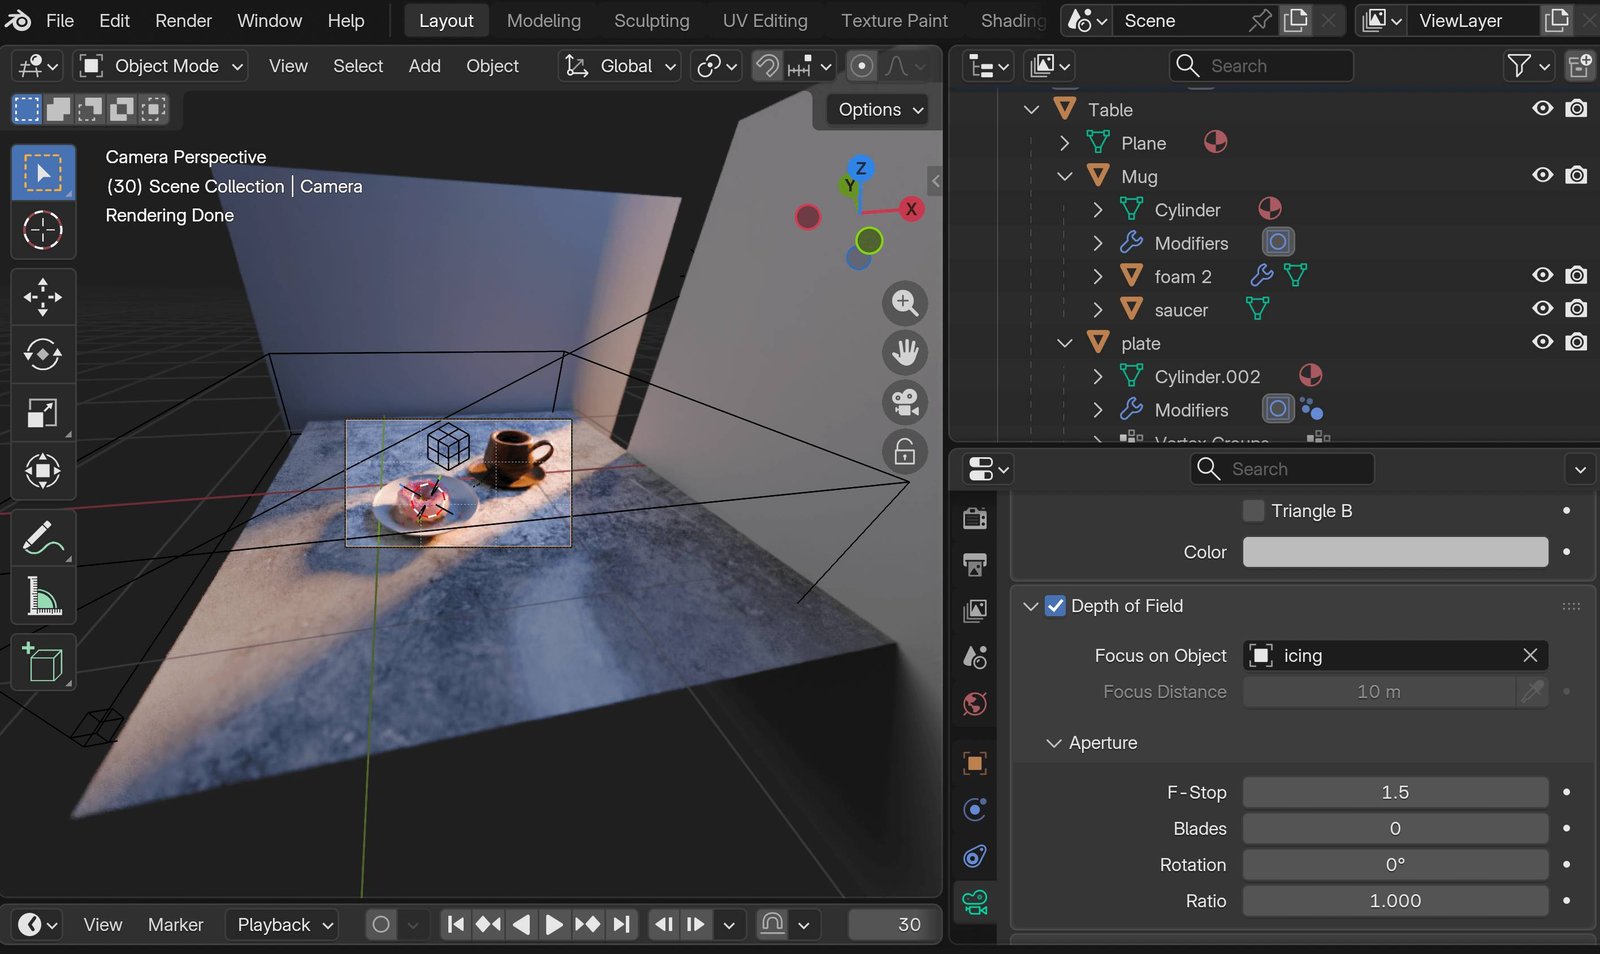
Task: Open the Playback dropdown in timeline
Action: tap(282, 925)
